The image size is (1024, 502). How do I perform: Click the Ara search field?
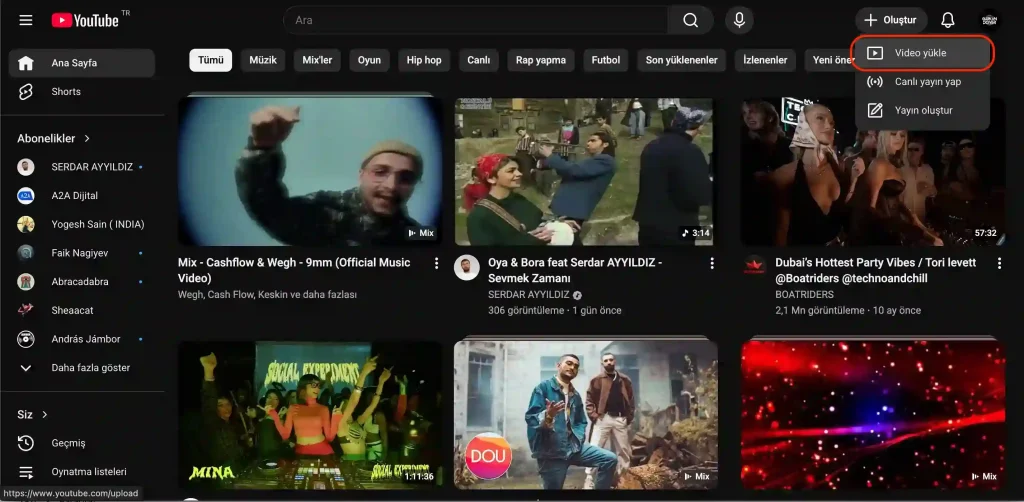[475, 20]
